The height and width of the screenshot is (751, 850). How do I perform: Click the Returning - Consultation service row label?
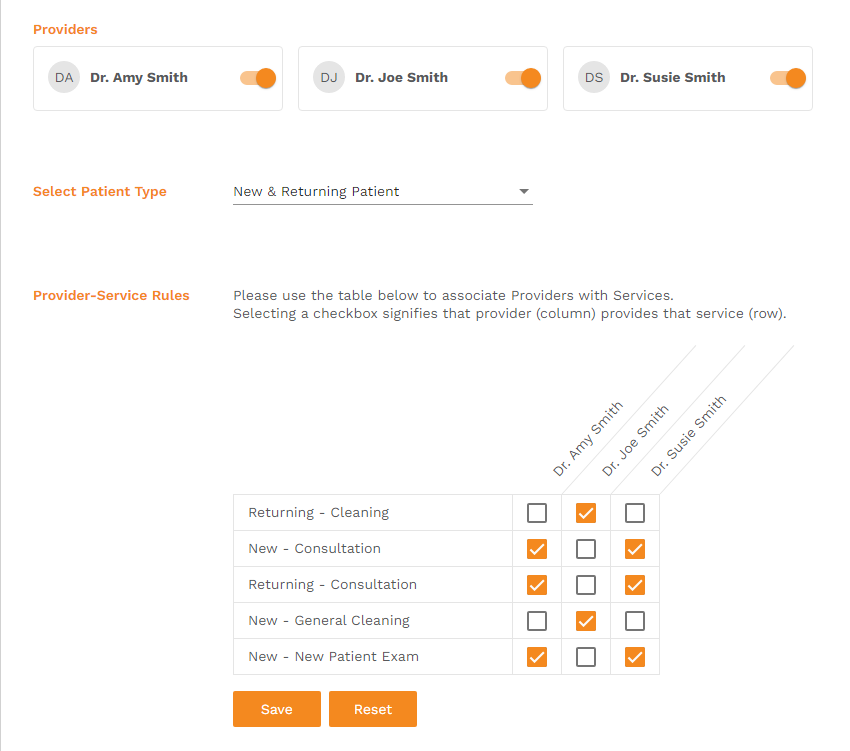coord(332,585)
